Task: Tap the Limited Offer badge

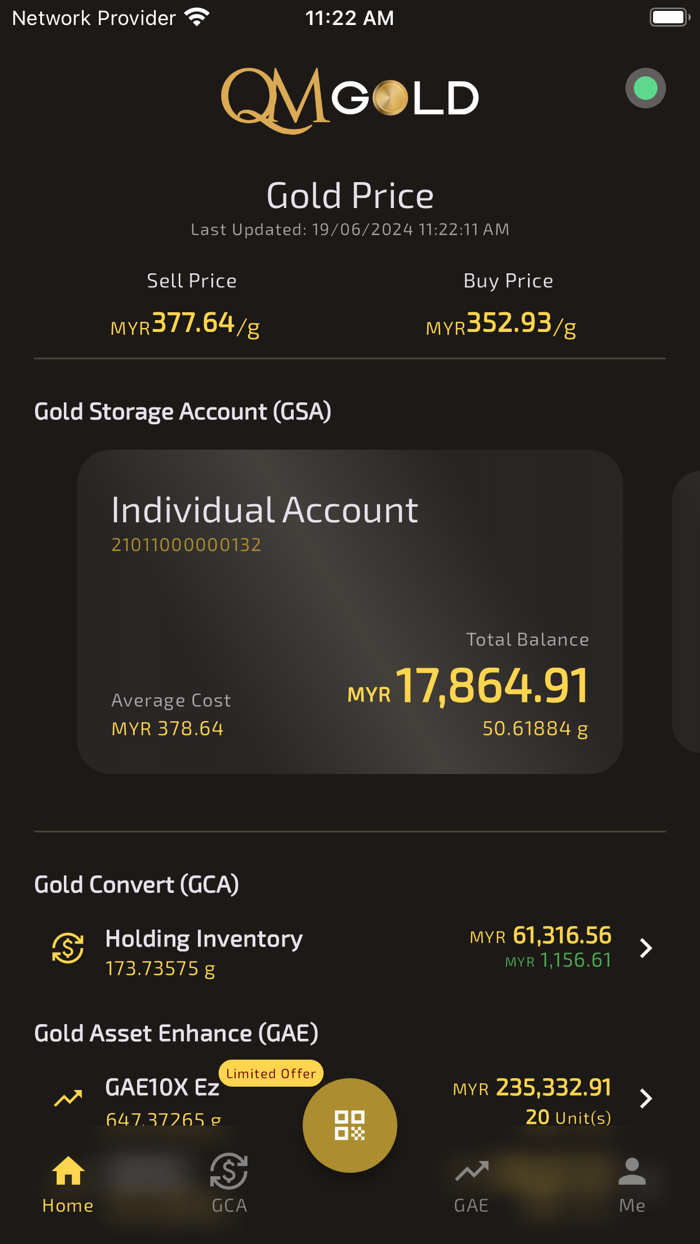Action: pyautogui.click(x=271, y=1073)
